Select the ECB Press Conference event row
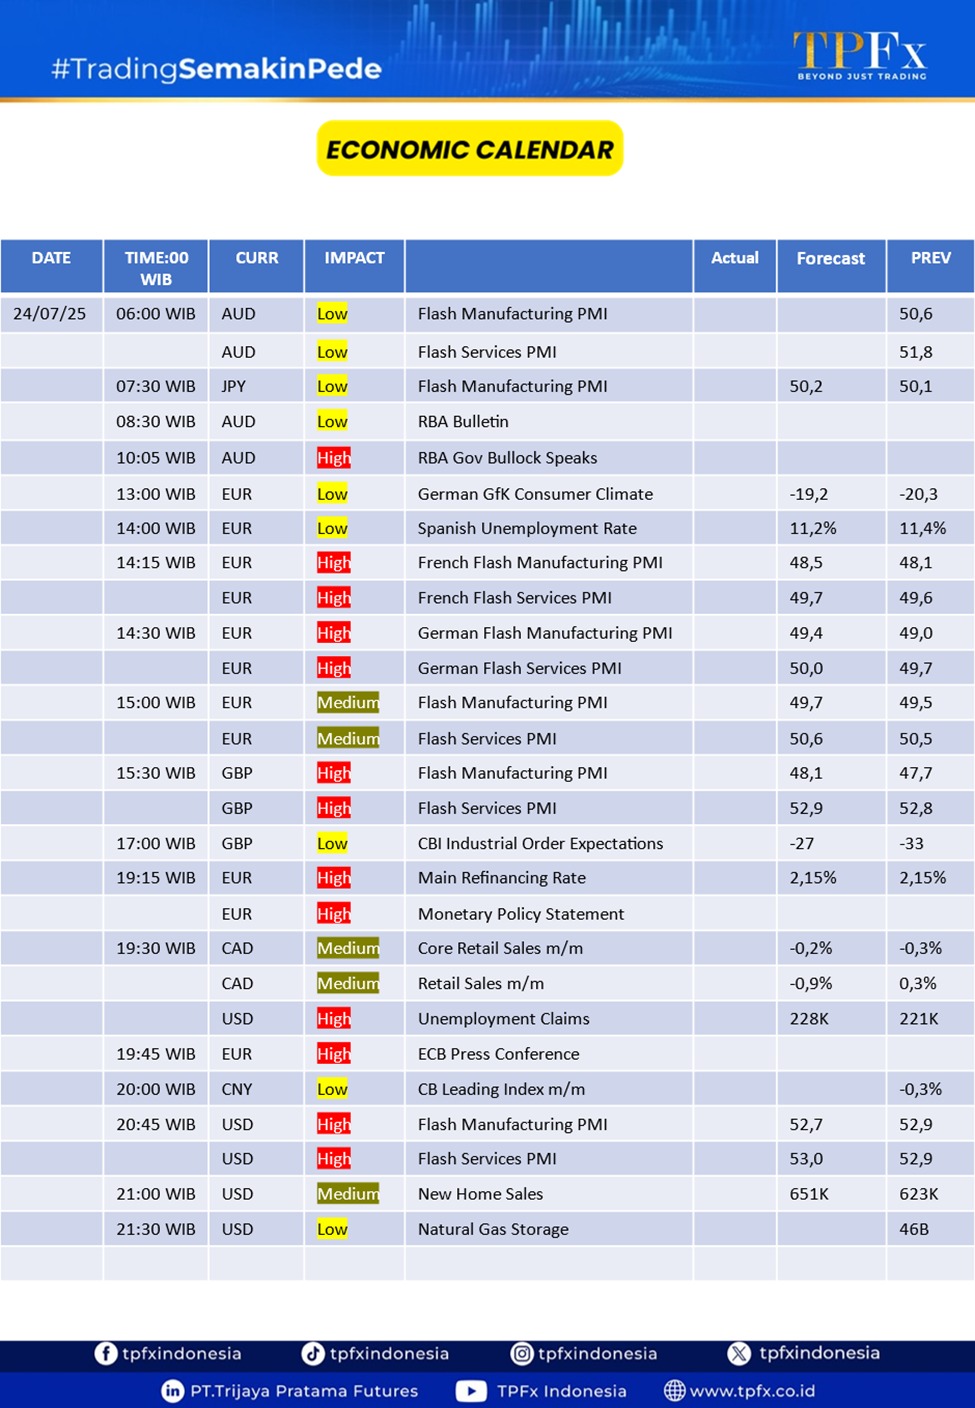The height and width of the screenshot is (1408, 975). 498,1054
